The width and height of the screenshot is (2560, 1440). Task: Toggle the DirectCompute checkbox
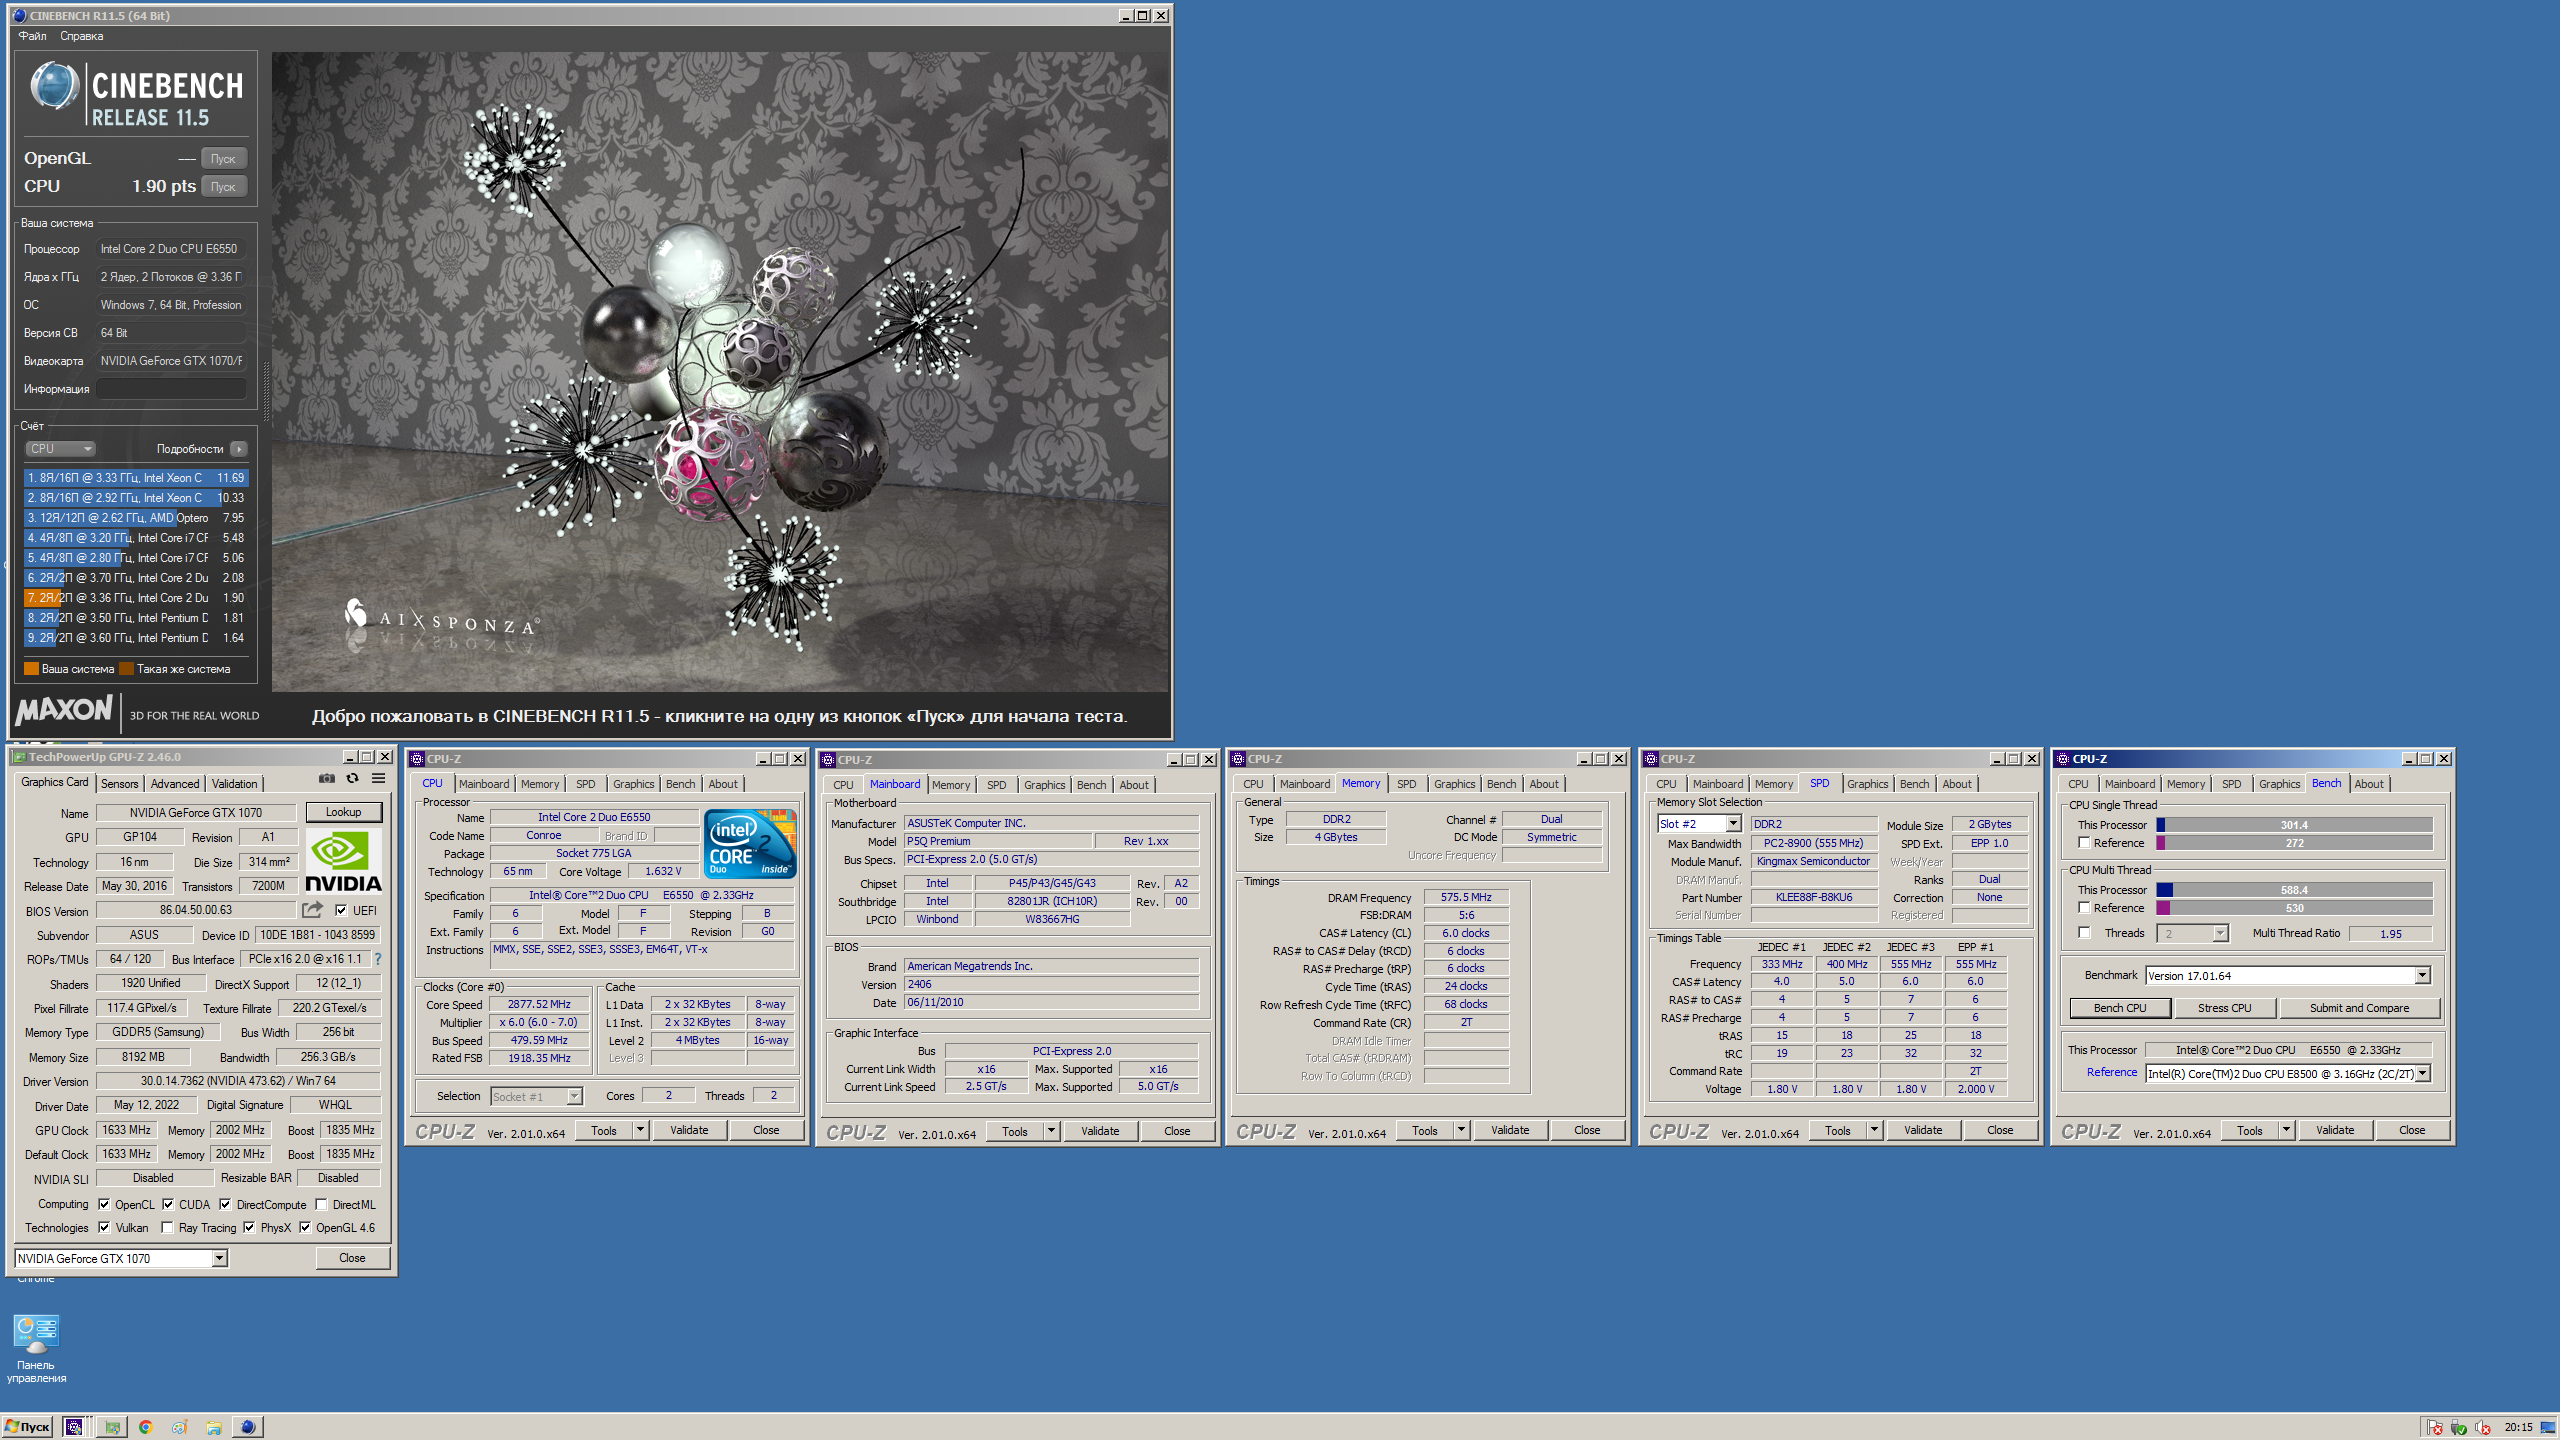[x=225, y=1204]
